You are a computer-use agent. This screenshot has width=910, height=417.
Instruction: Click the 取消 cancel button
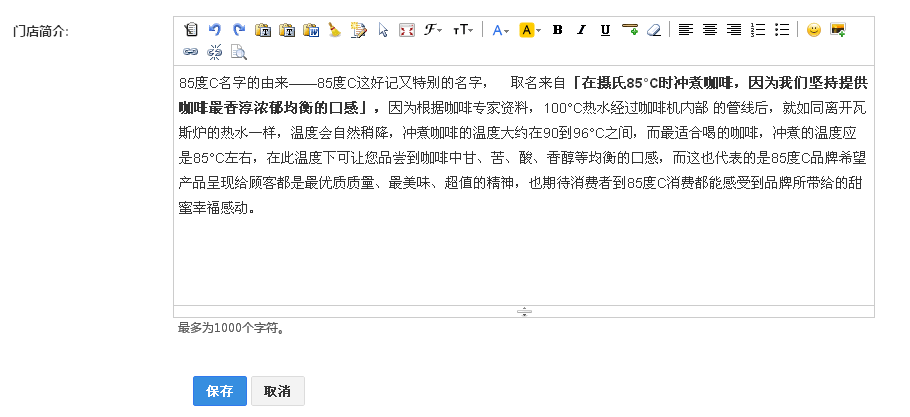tap(277, 391)
